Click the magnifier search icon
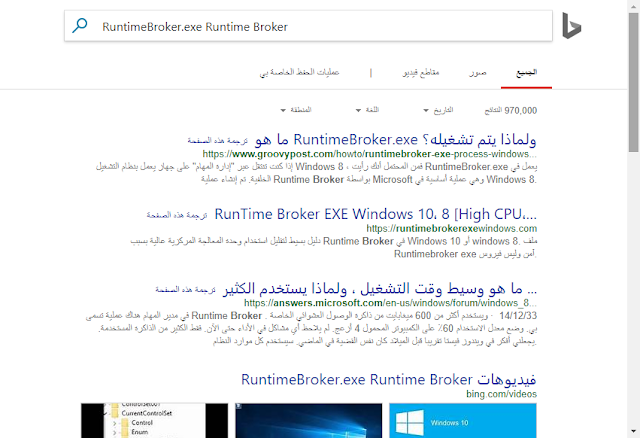 80,25
